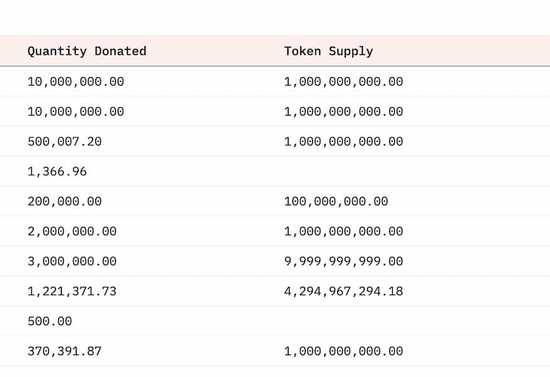Select the 1,366.96 quantity cell
Viewport: 550px width, 377px height.
pos(57,171)
